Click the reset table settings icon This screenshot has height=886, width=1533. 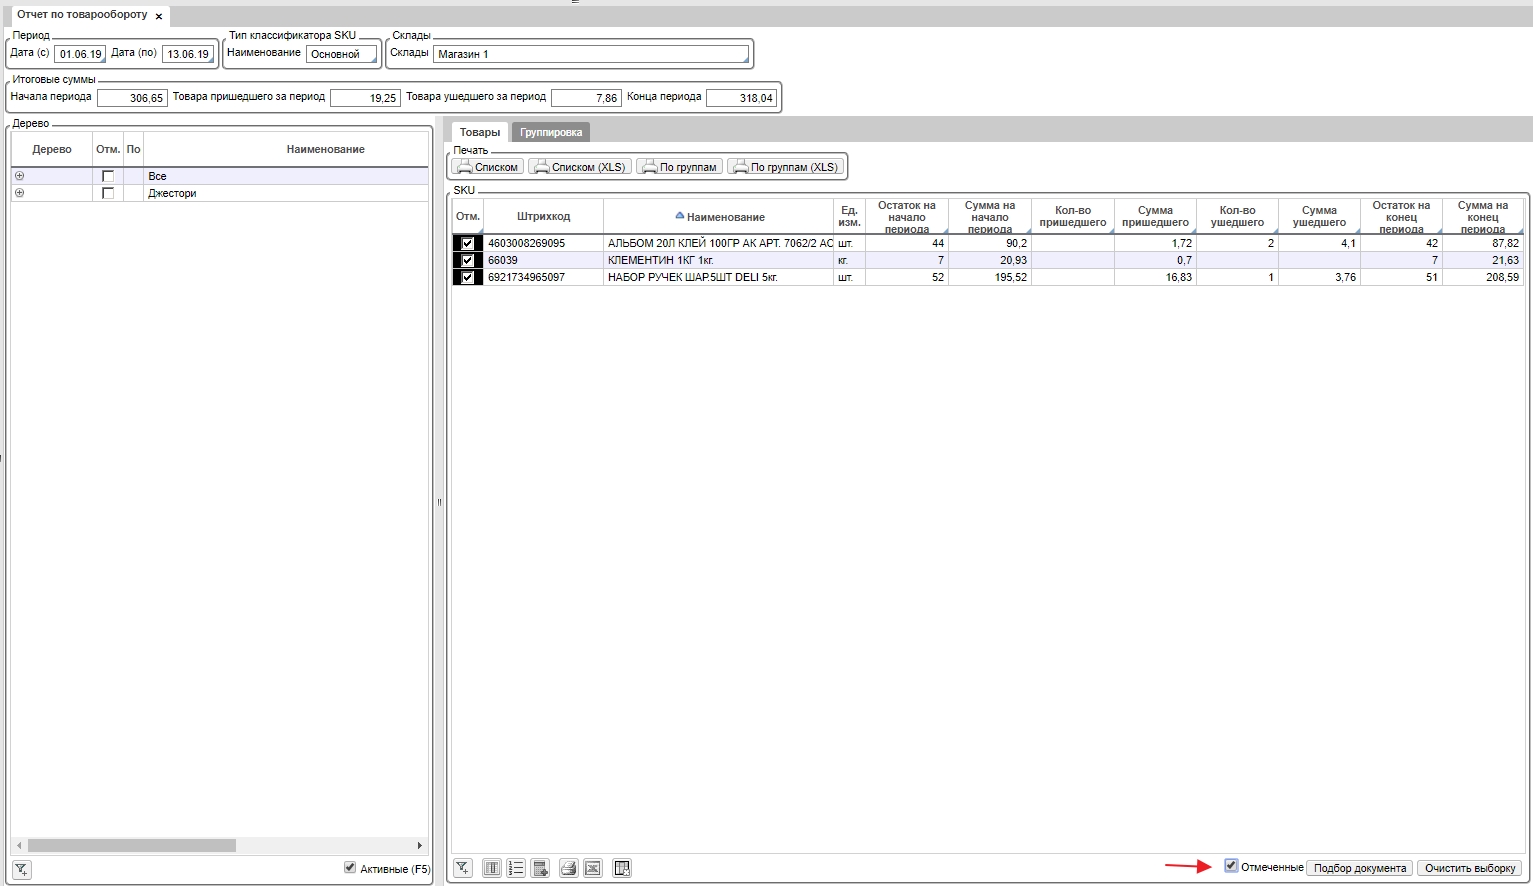pyautogui.click(x=621, y=868)
